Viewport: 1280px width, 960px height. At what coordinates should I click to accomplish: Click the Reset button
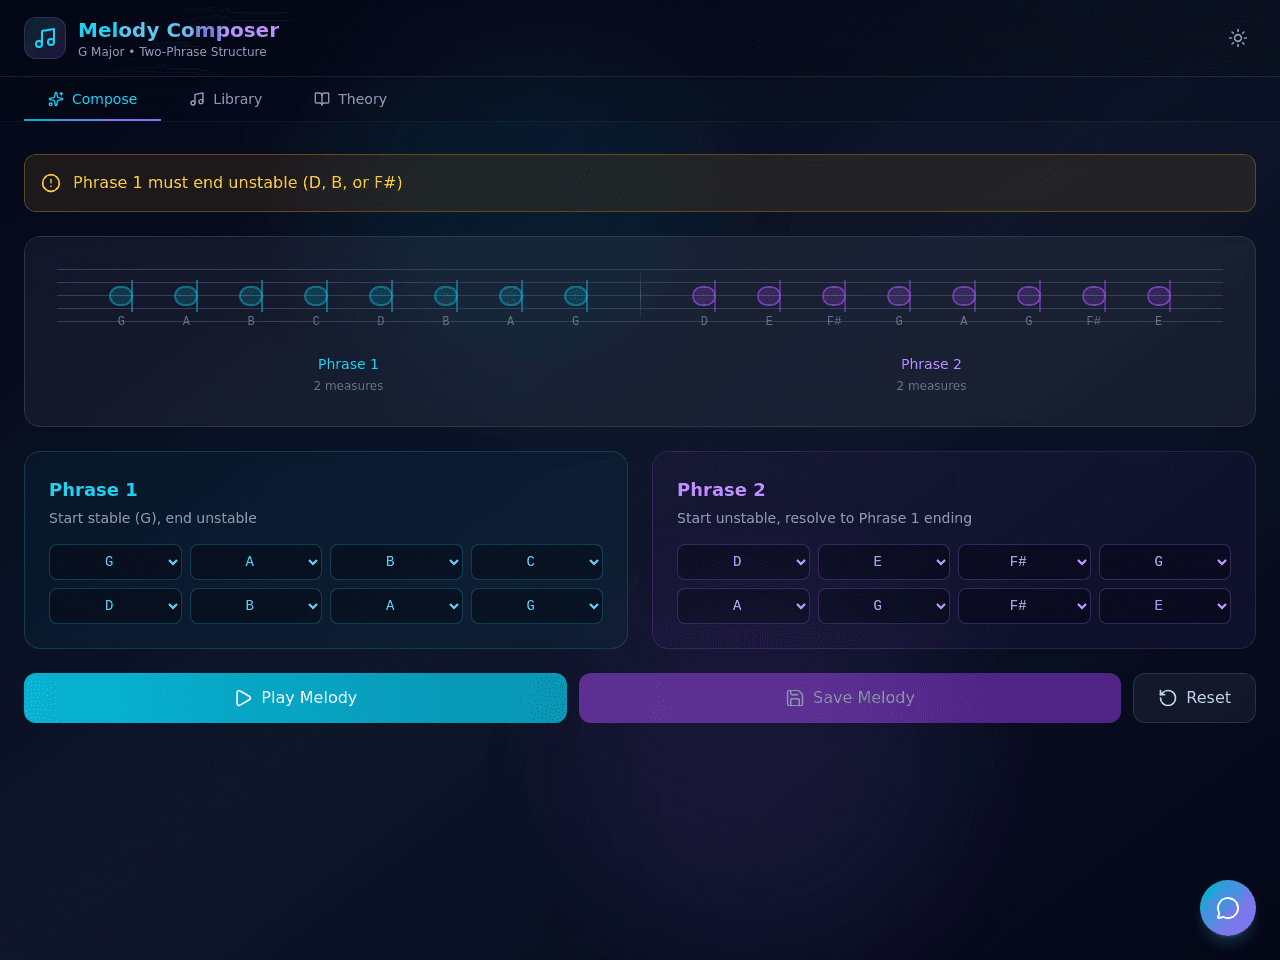[1194, 698]
